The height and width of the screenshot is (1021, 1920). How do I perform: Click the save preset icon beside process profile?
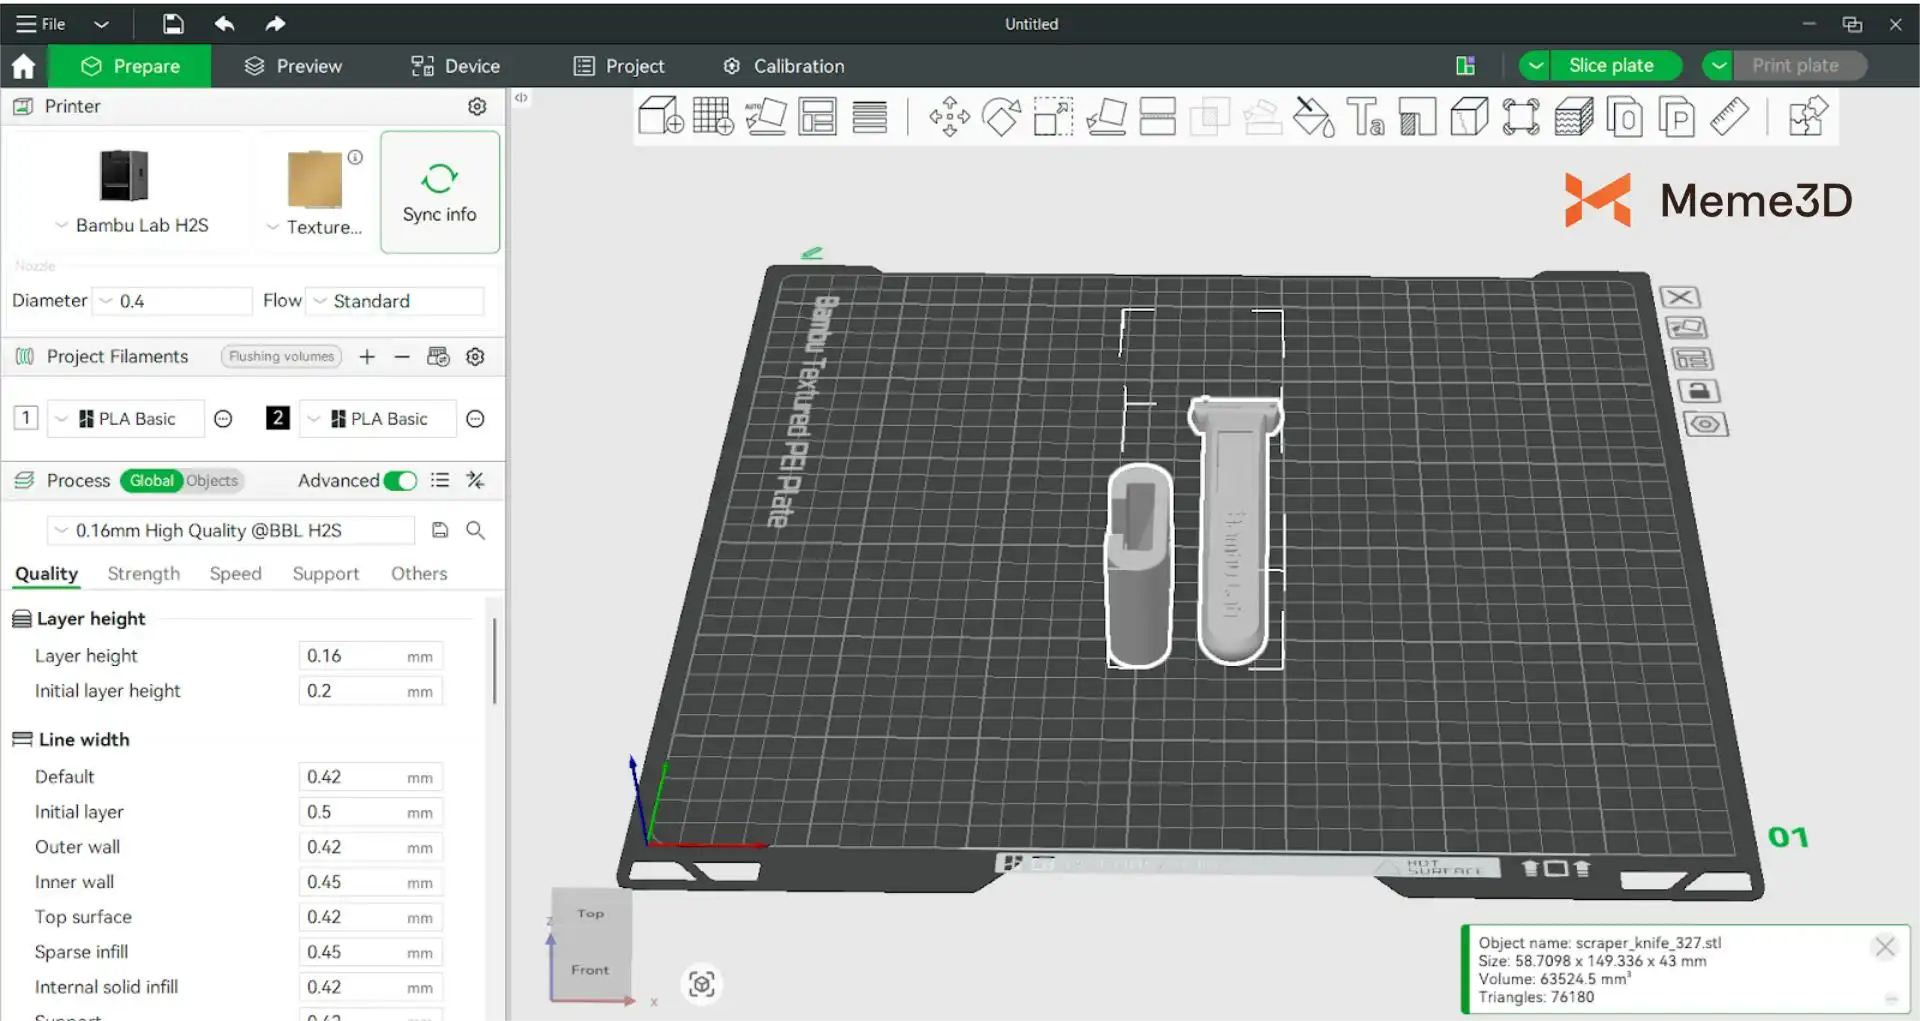click(440, 530)
